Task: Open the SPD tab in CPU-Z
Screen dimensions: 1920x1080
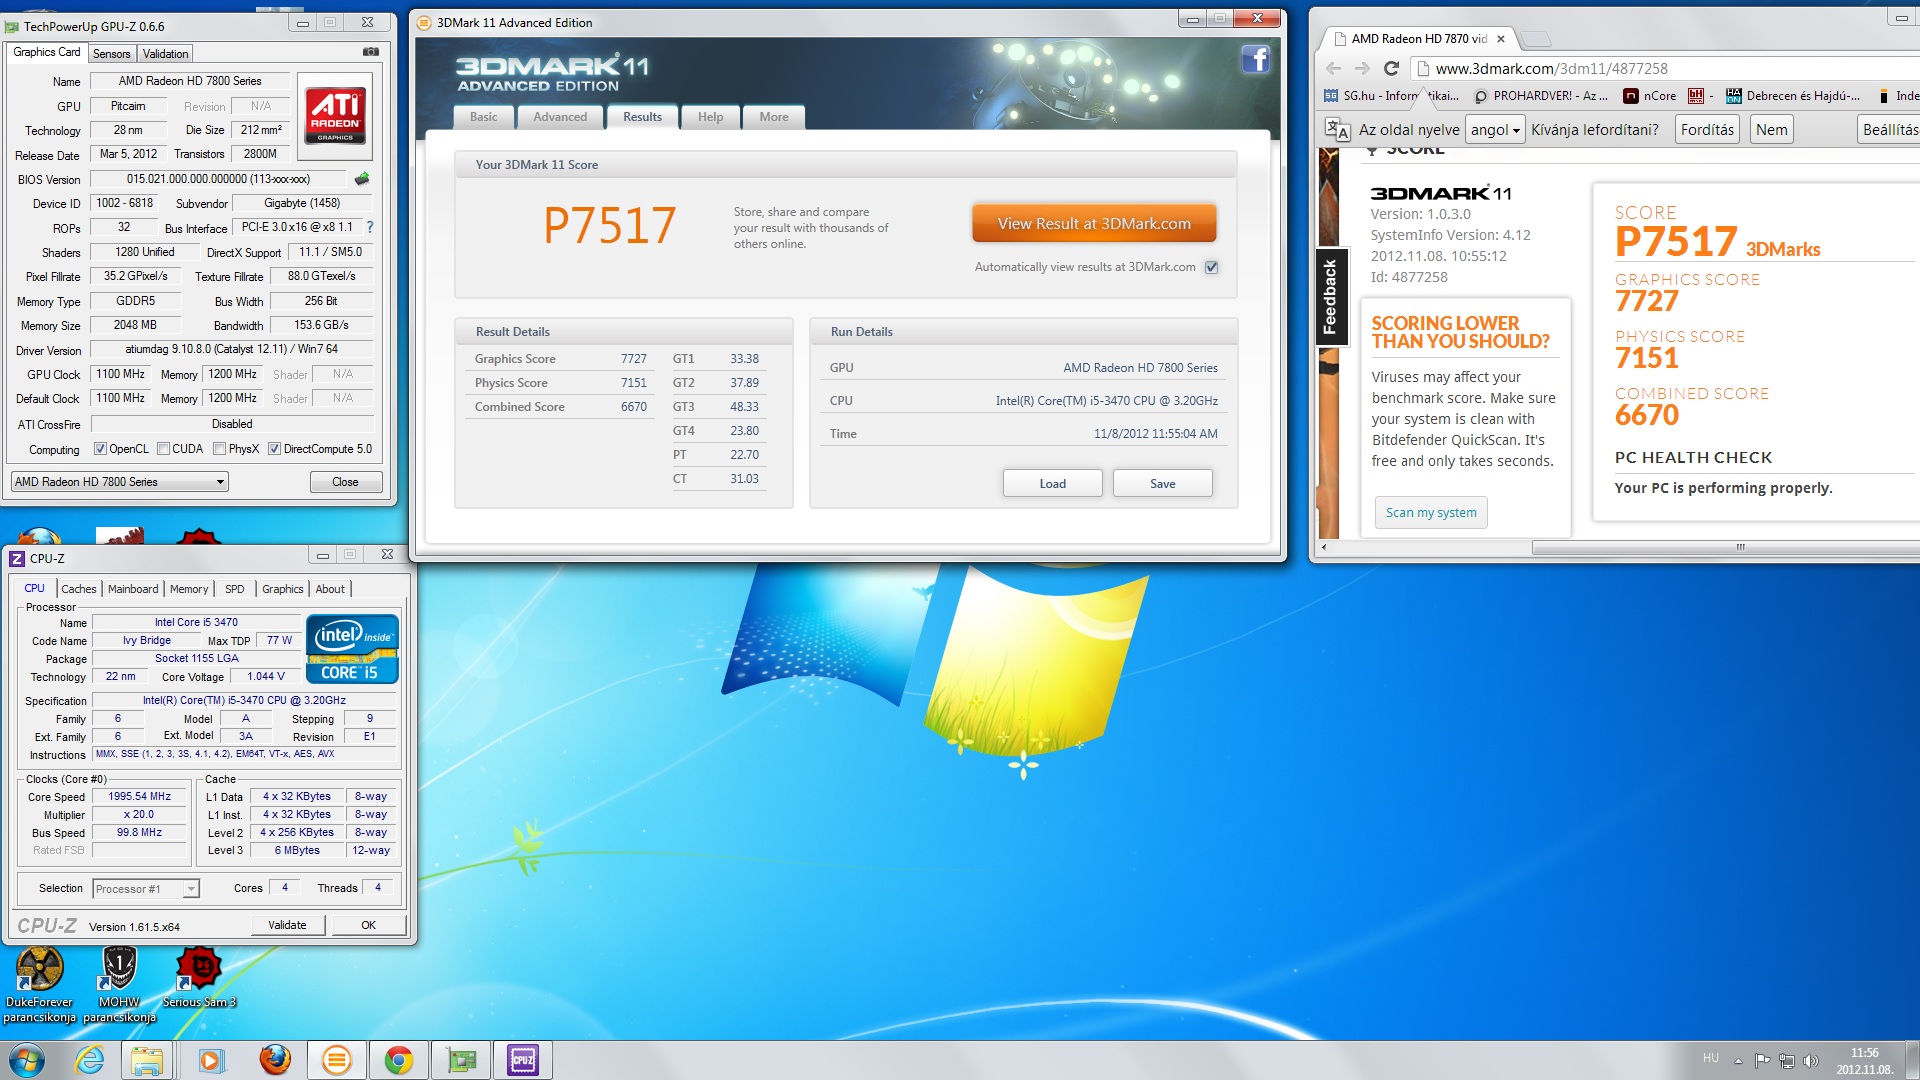Action: (x=235, y=589)
